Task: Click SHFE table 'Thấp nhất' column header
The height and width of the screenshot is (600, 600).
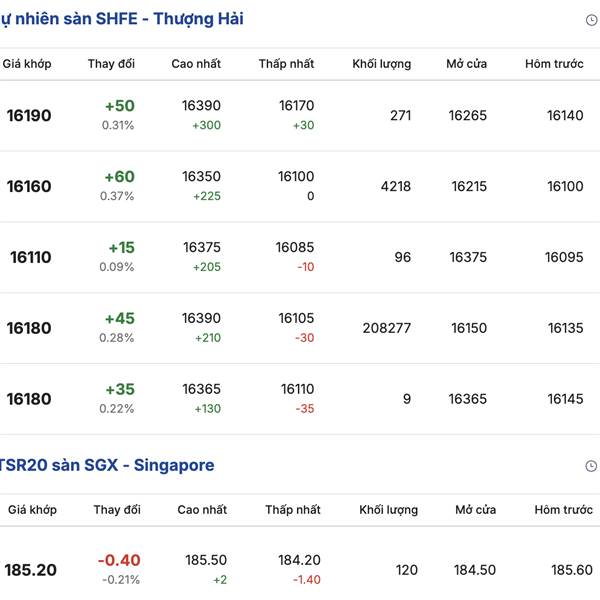Action: [x=286, y=64]
